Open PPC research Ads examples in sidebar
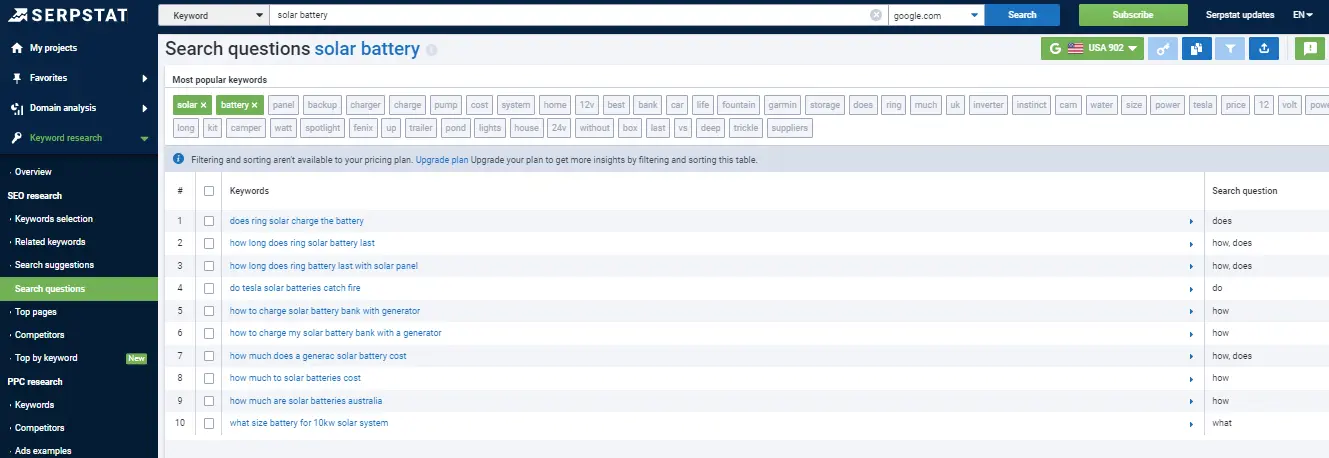Screen dimensions: 1329x458 coord(43,451)
